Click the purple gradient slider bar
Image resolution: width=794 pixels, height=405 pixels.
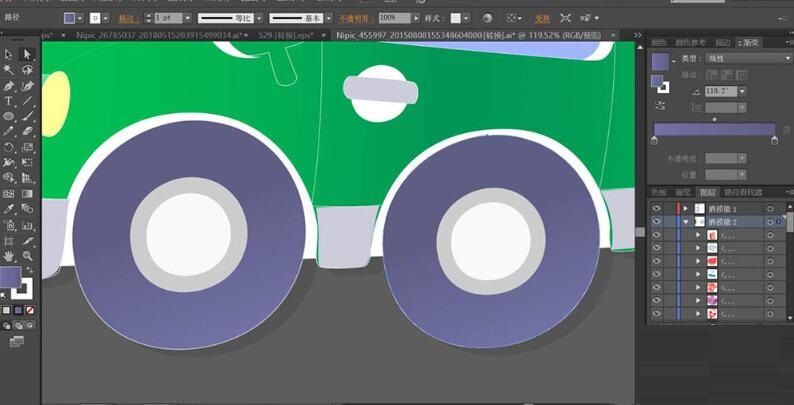point(713,129)
